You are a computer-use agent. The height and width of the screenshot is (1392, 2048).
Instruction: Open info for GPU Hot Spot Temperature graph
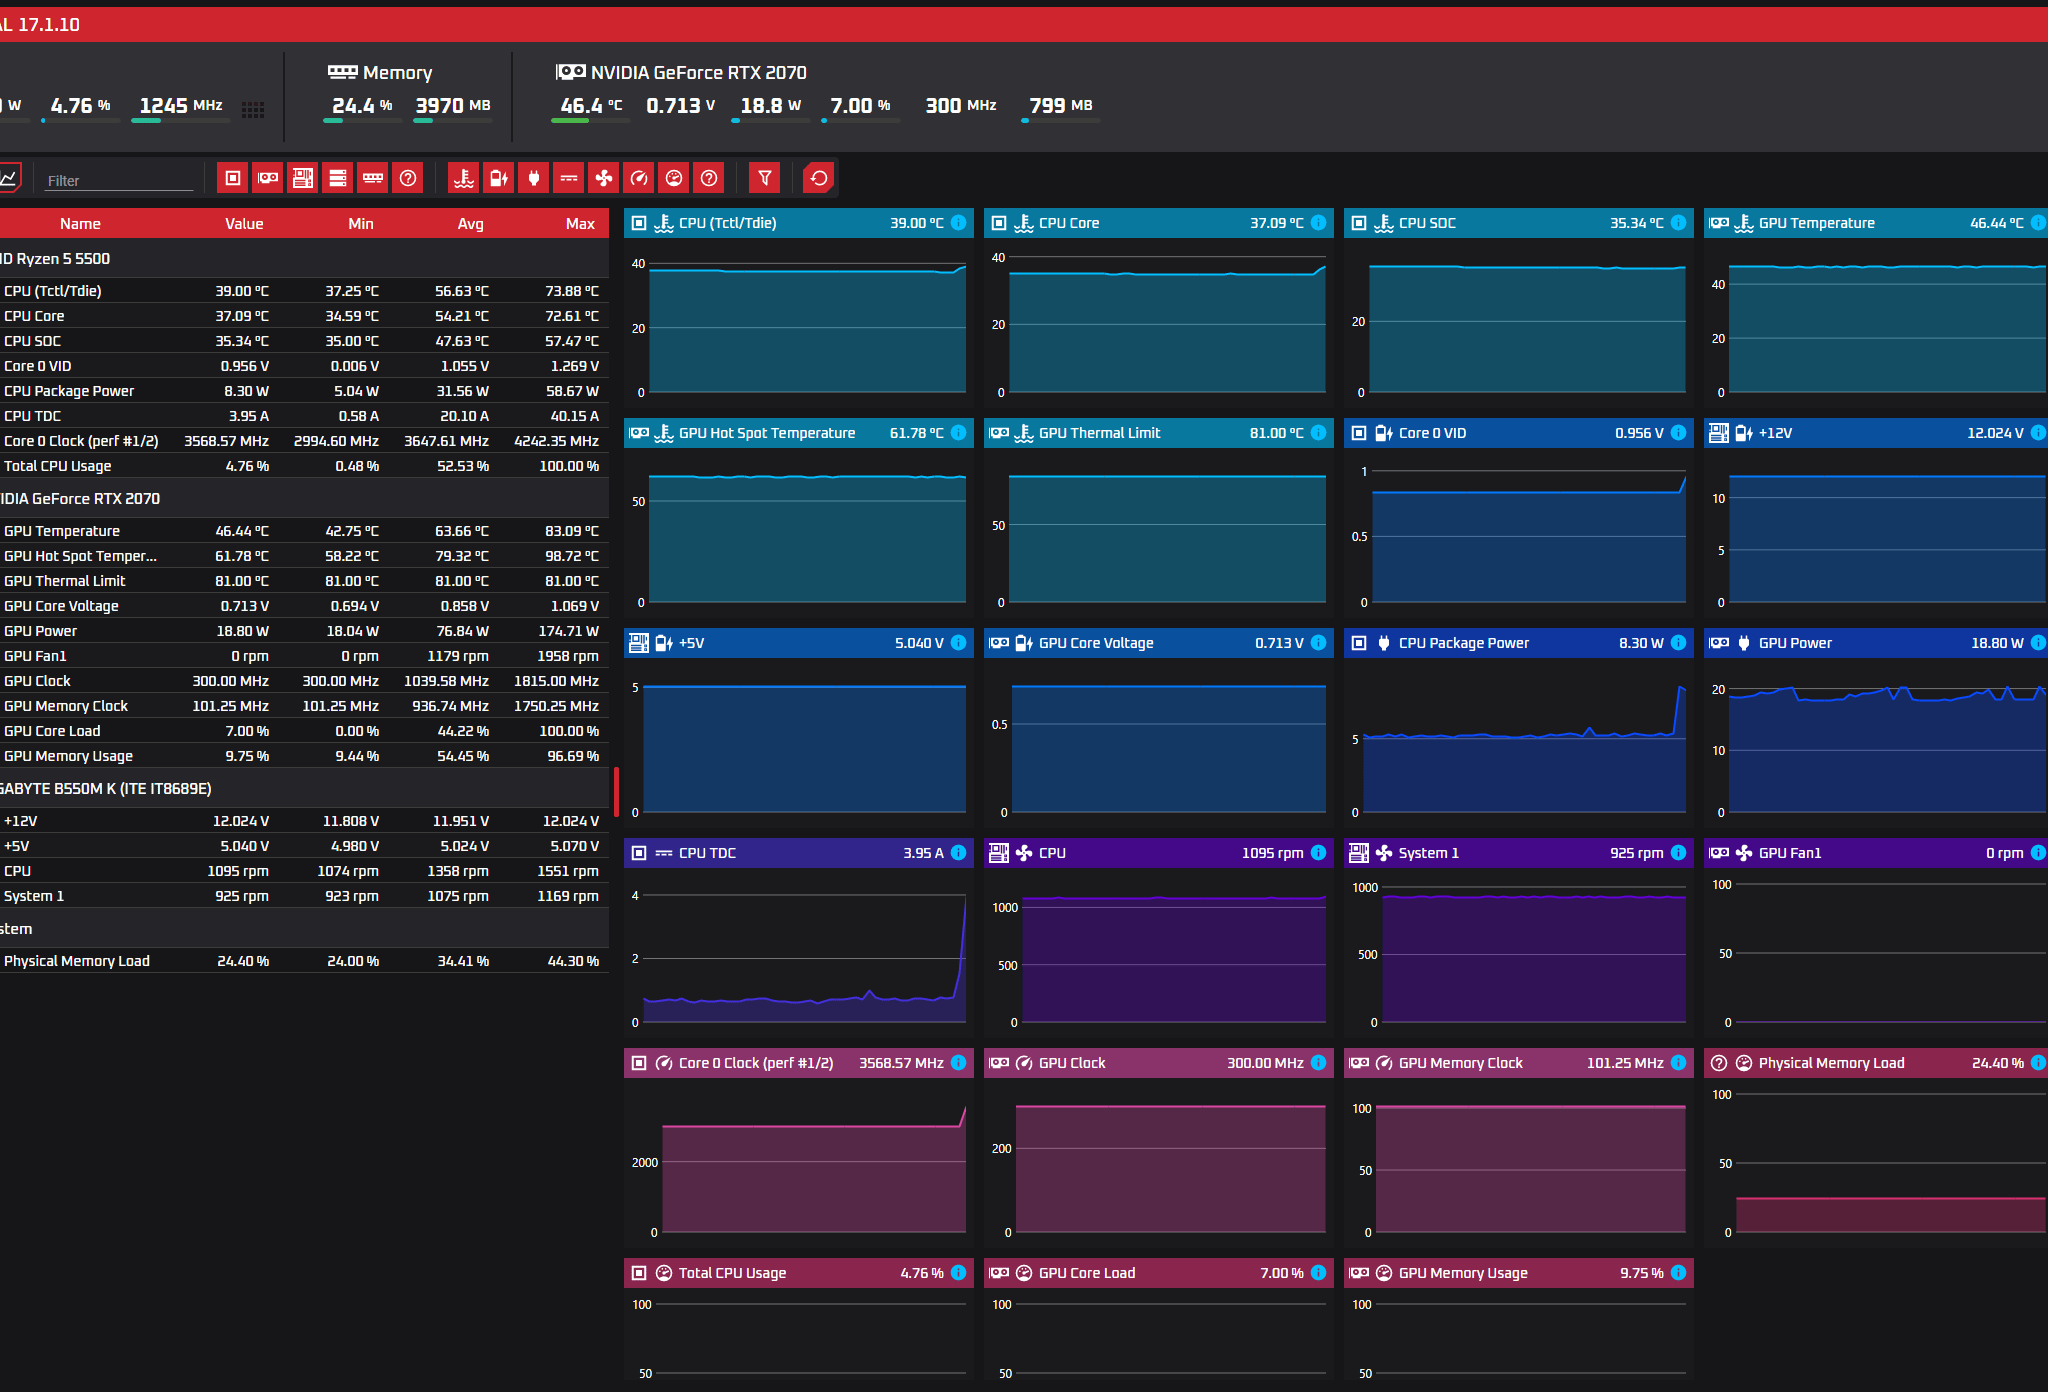(x=958, y=433)
